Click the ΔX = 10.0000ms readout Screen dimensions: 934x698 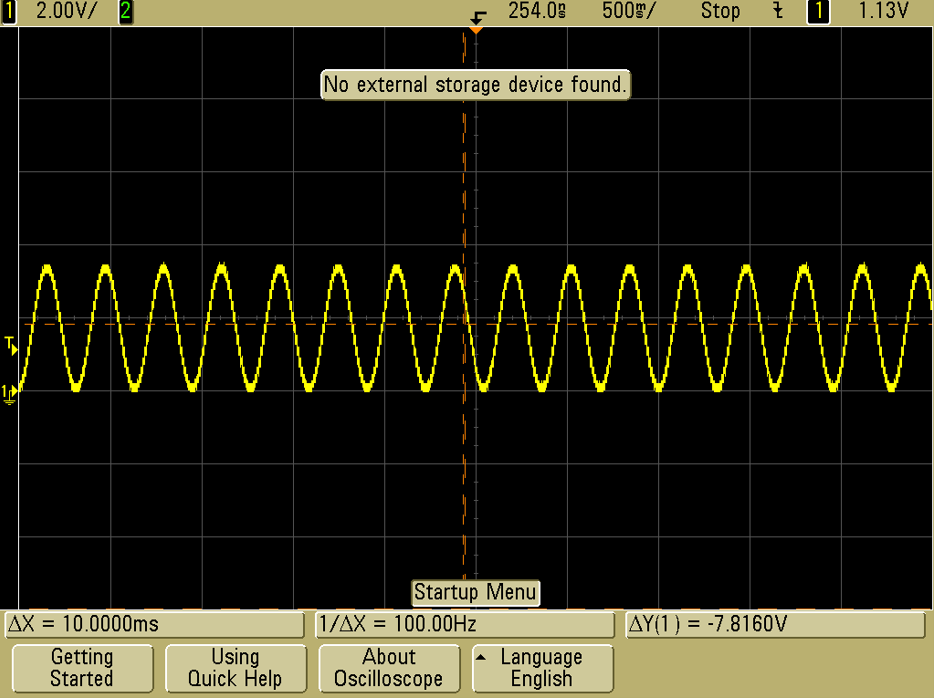pos(155,625)
